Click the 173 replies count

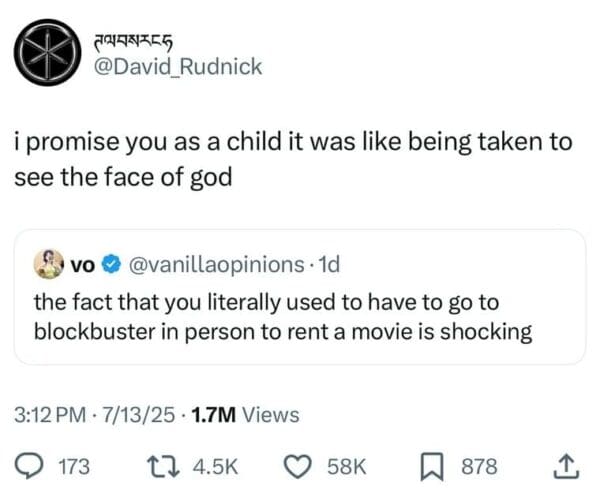75,465
